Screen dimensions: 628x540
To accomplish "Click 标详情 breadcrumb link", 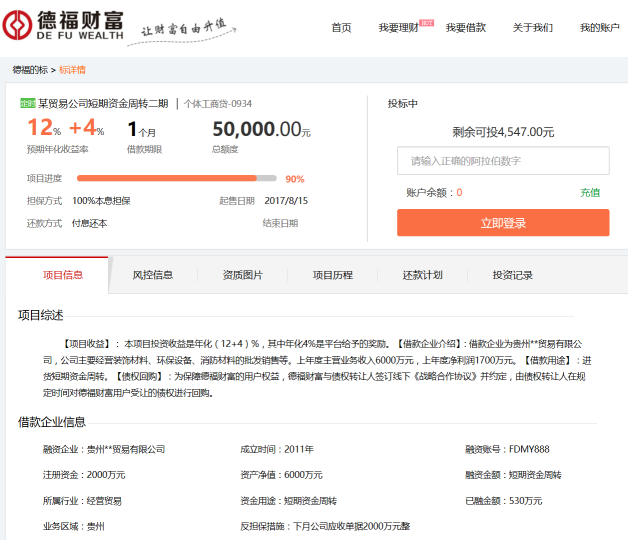I will coord(73,70).
